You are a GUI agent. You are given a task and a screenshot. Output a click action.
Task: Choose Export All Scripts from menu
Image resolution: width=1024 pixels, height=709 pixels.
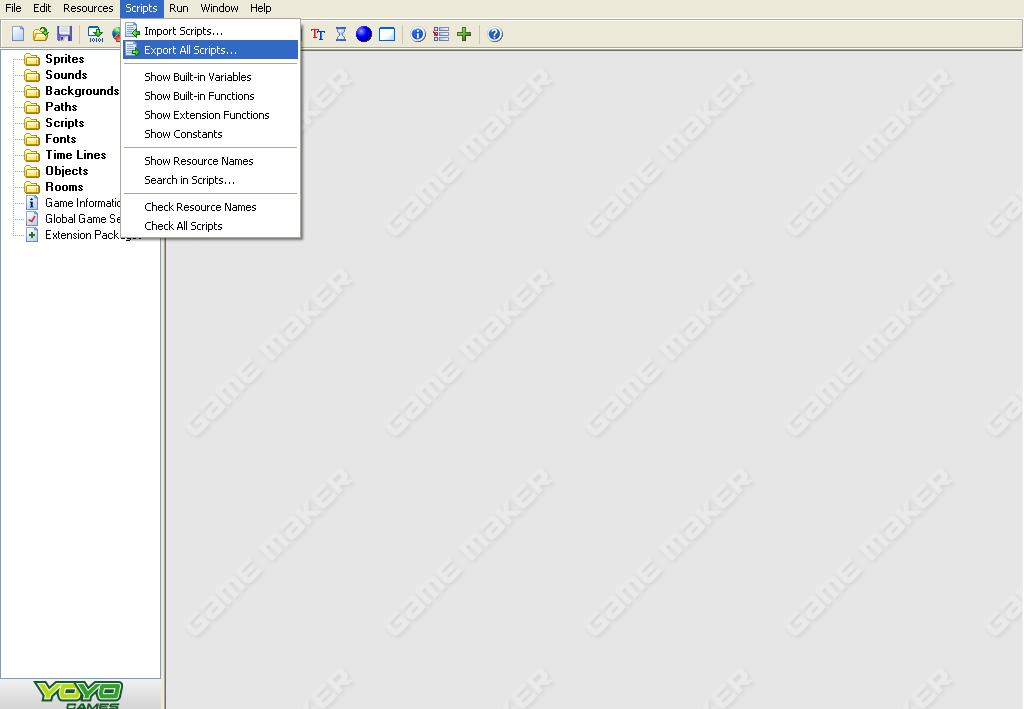190,50
